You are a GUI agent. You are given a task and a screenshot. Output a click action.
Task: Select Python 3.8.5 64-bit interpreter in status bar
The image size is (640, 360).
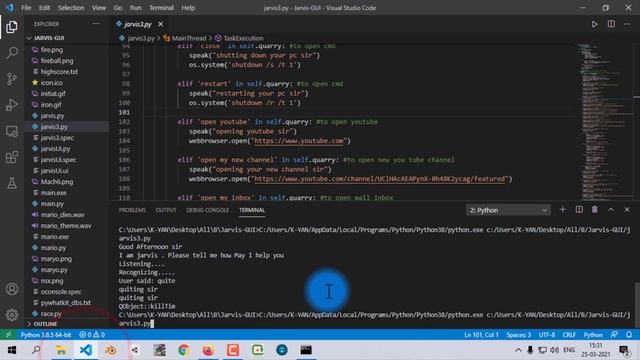(46, 335)
